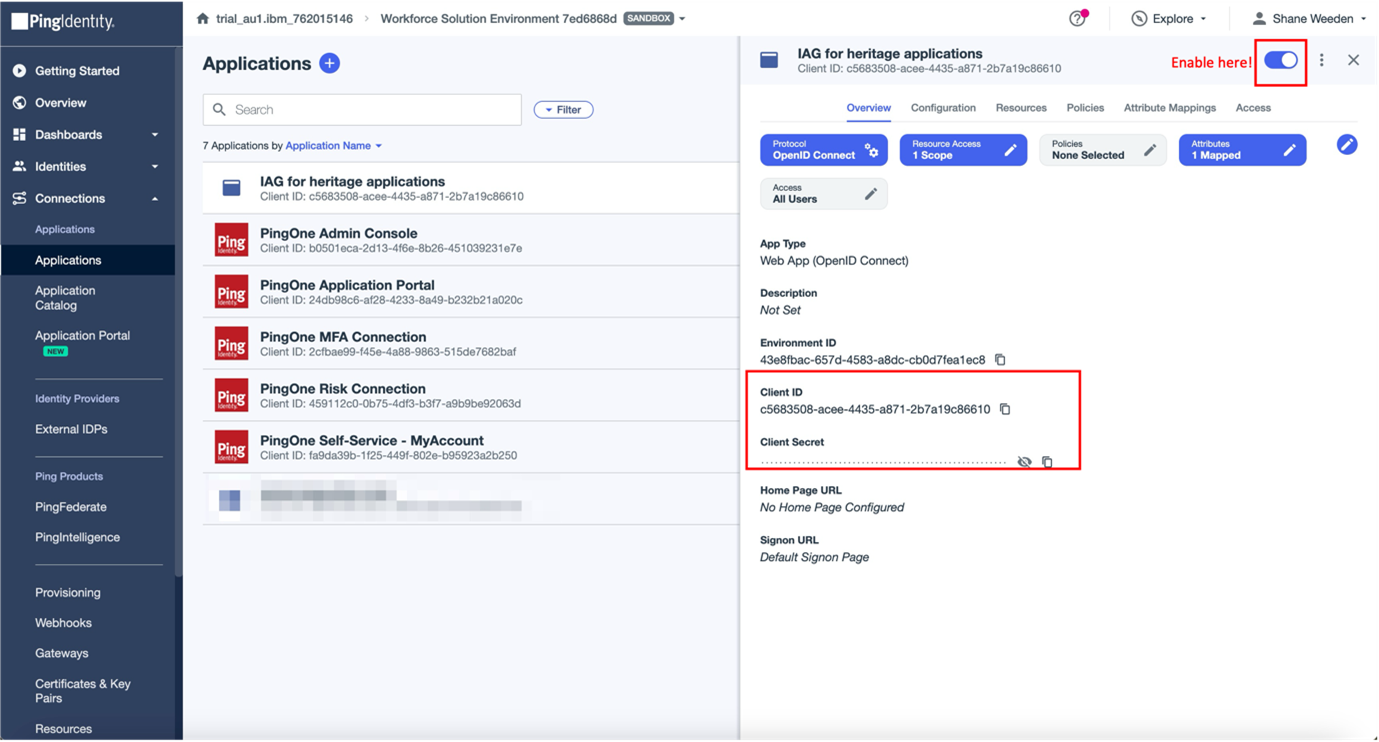This screenshot has height=742, width=1379.
Task: Copy the Client Secret value
Action: (x=1047, y=462)
